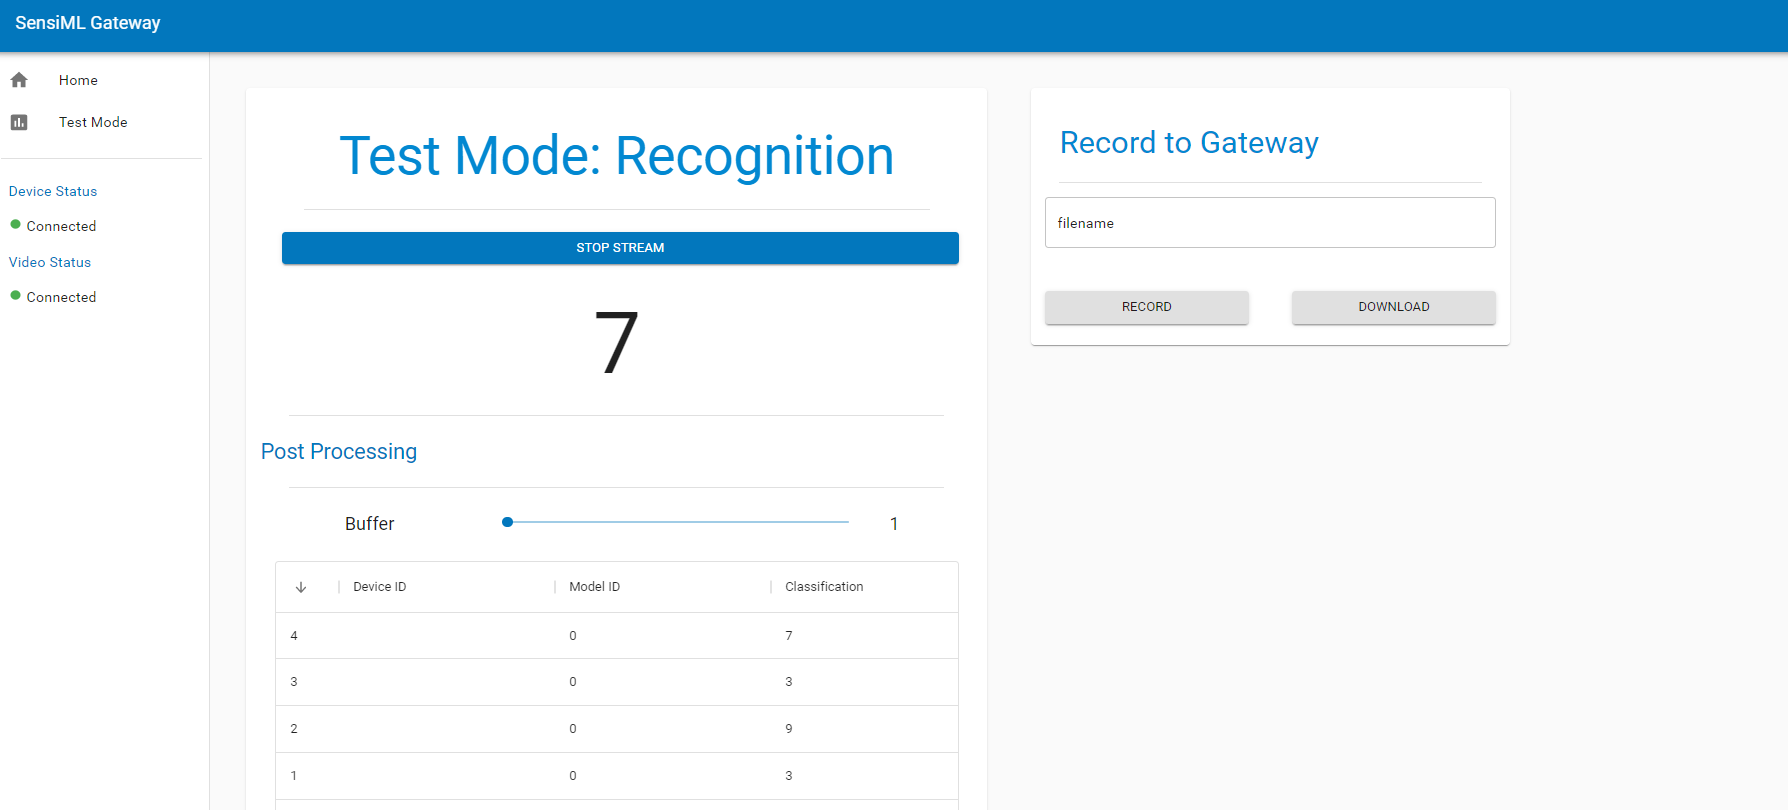Click the Home icon in sidebar
Image resolution: width=1788 pixels, height=810 pixels.
pyautogui.click(x=19, y=80)
